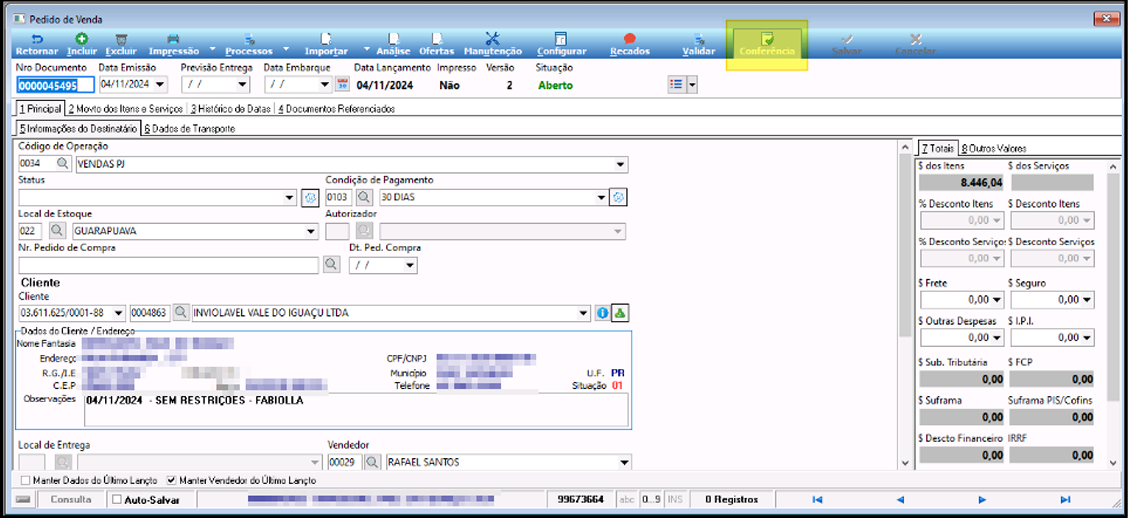
Task: Select the 1 Principal tab
Action: click(x=40, y=109)
